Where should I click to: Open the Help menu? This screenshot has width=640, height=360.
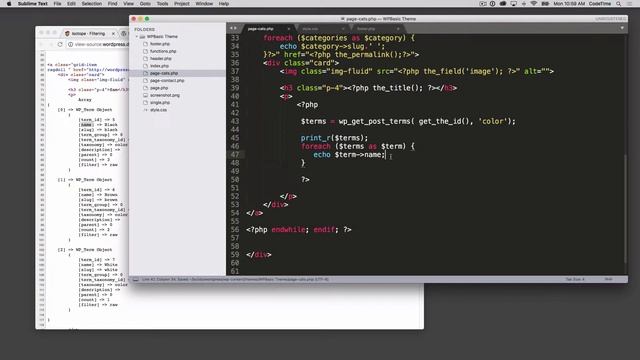tap(224, 4)
